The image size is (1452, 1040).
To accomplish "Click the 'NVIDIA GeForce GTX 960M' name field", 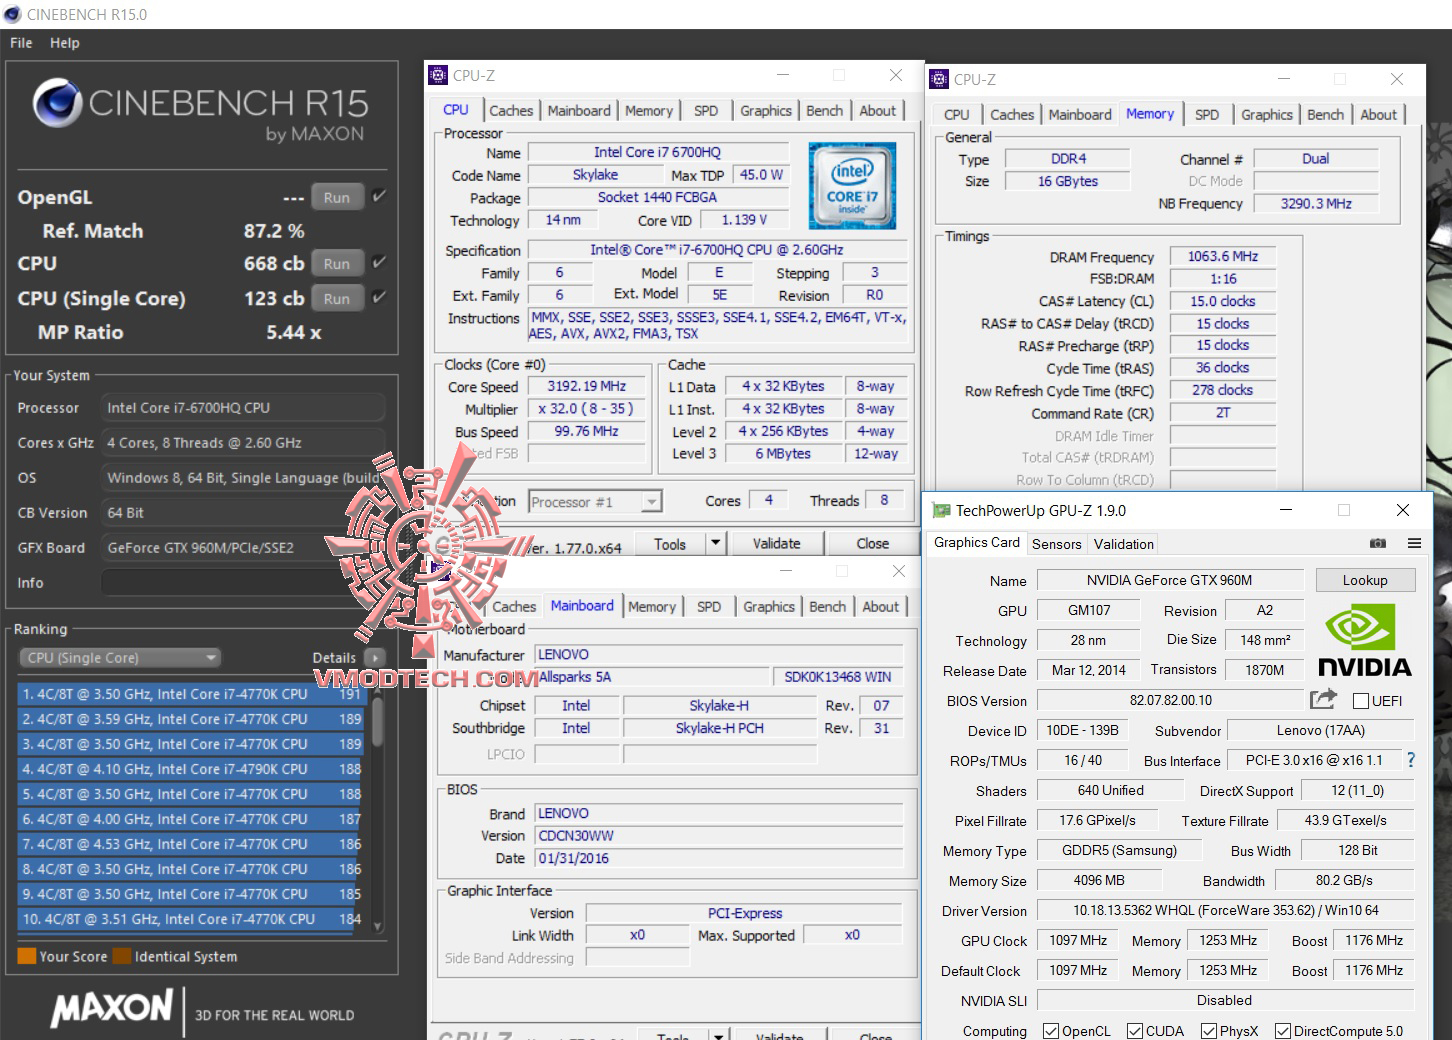I will pos(1170,580).
